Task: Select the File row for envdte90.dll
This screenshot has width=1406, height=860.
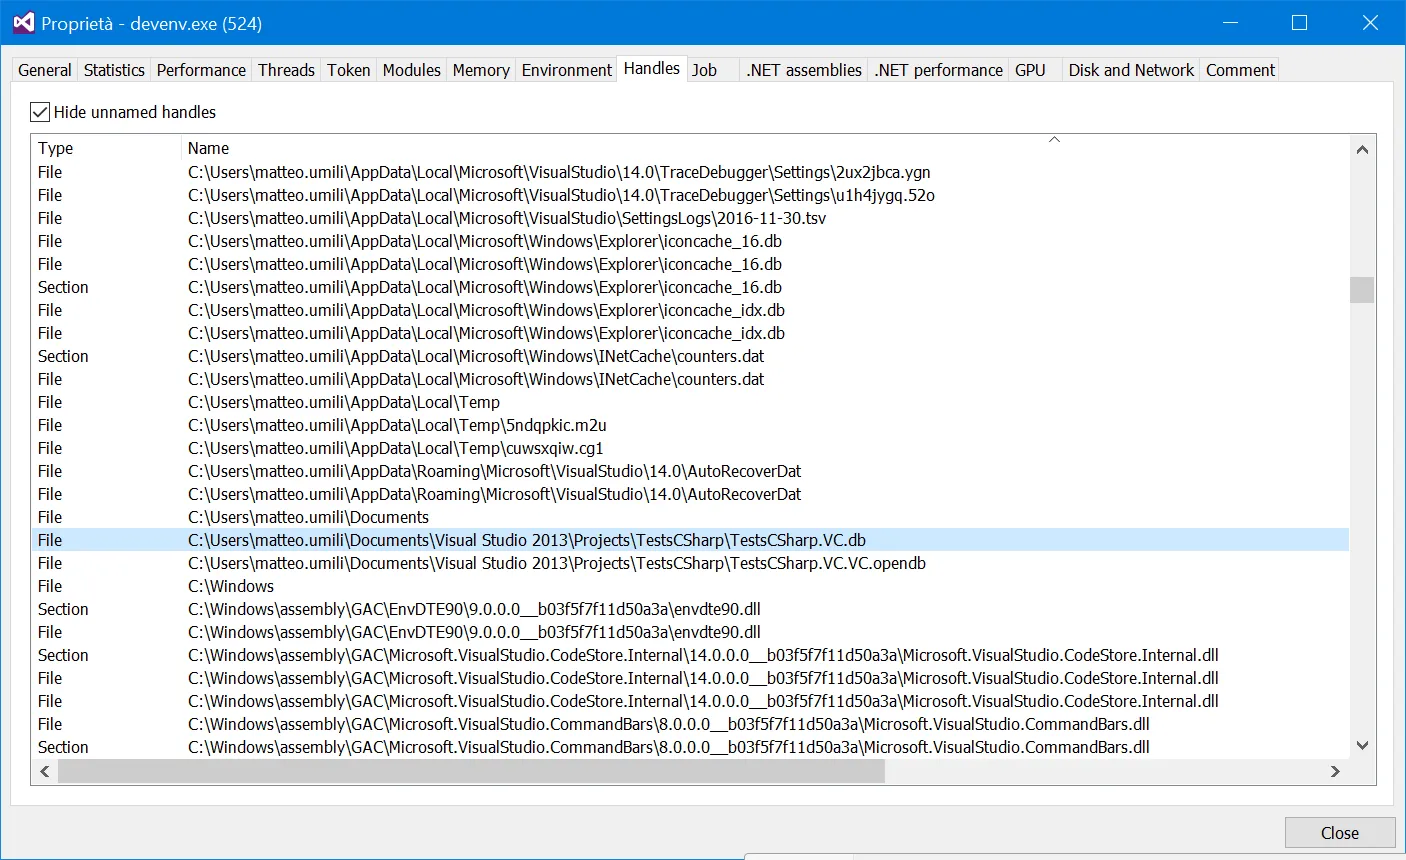Action: [x=690, y=632]
